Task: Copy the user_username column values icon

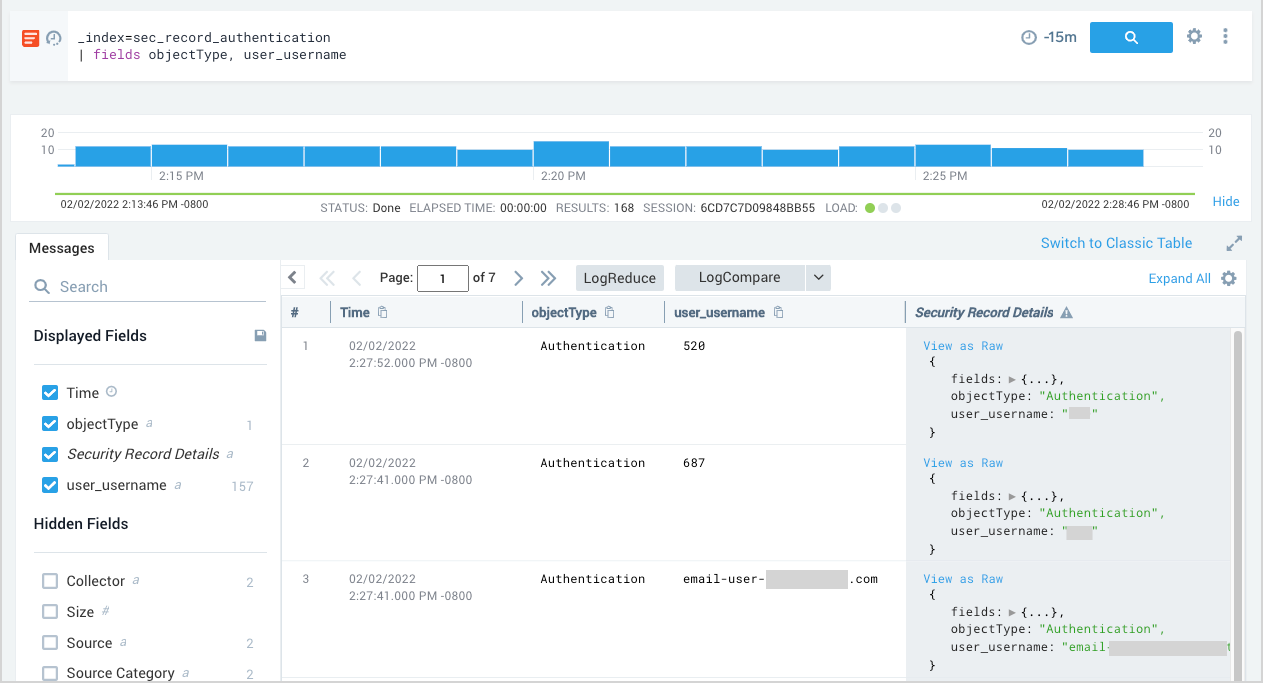Action: pos(779,313)
